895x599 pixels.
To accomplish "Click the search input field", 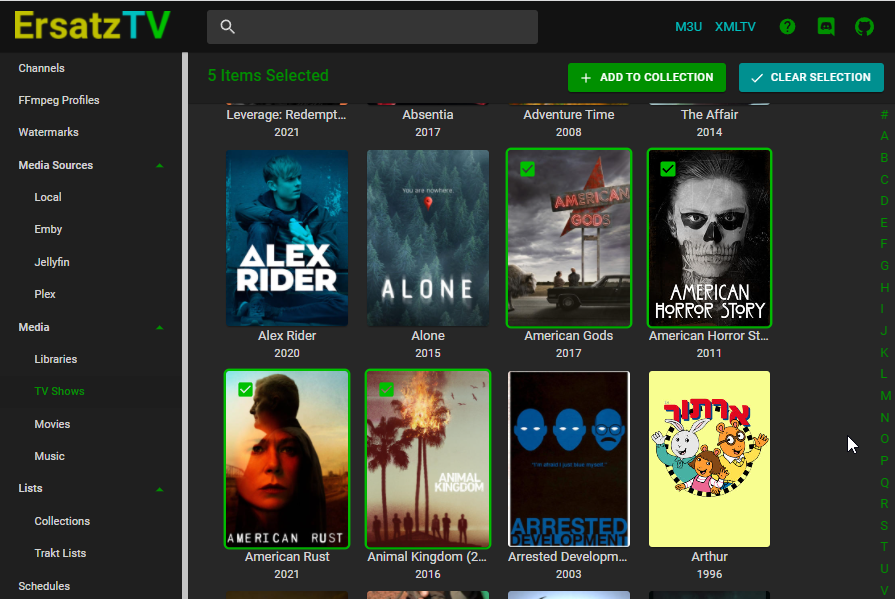I will click(372, 27).
